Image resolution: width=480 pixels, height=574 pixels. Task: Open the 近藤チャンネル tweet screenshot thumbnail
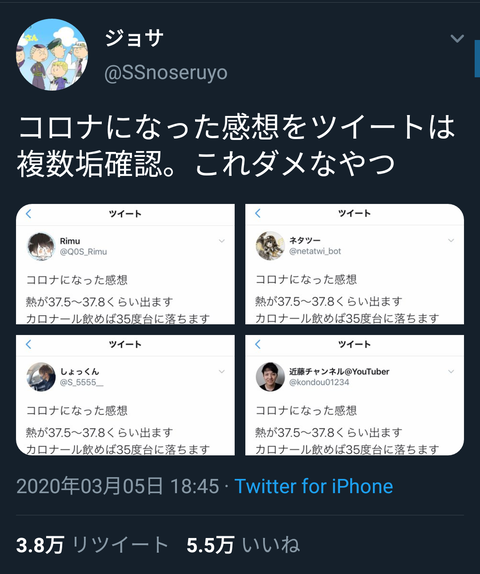354,395
